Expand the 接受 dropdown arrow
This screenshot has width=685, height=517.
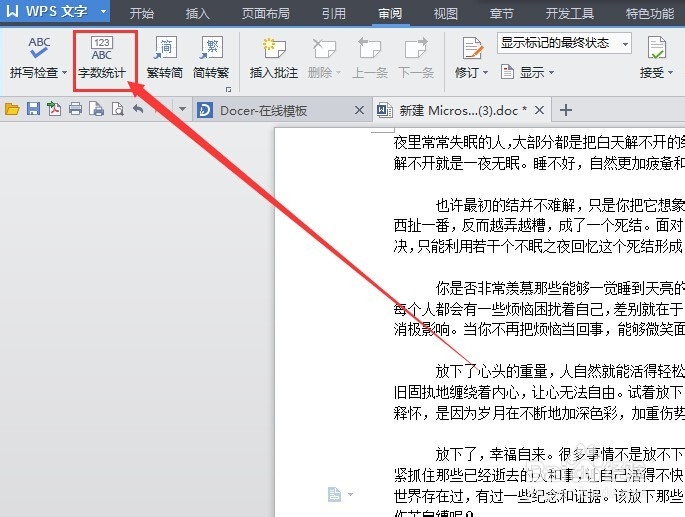[670, 73]
